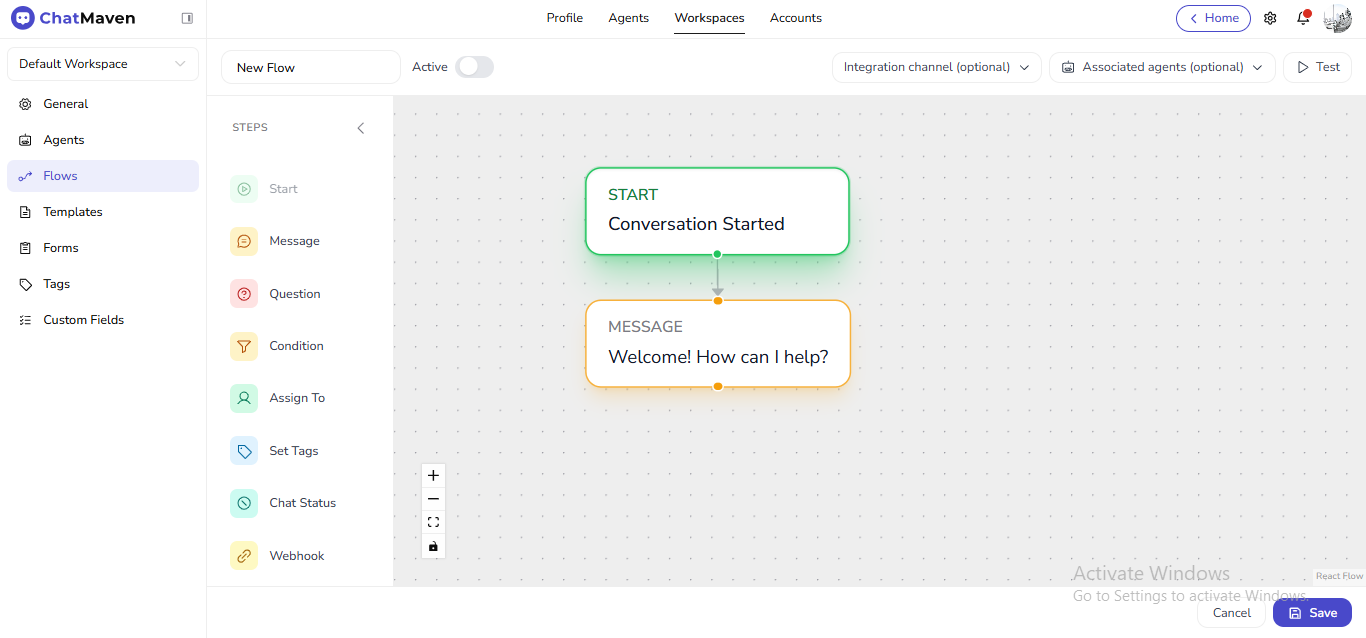Select the Assign To step icon
This screenshot has width=1366, height=638.
click(x=243, y=398)
